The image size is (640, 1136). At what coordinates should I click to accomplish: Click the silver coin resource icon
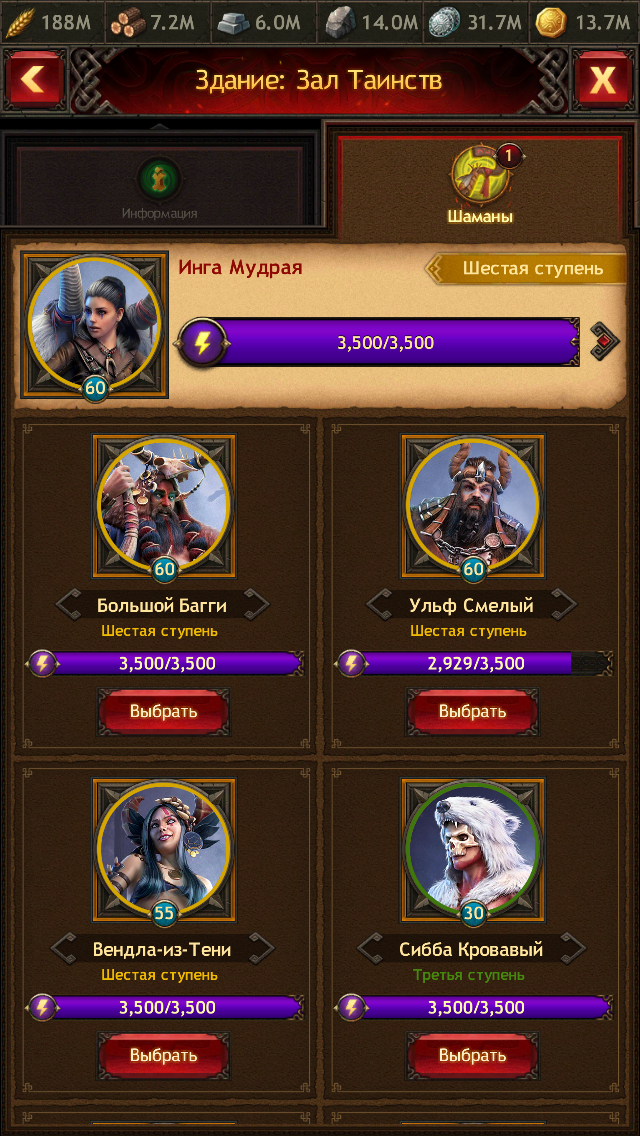click(x=444, y=23)
